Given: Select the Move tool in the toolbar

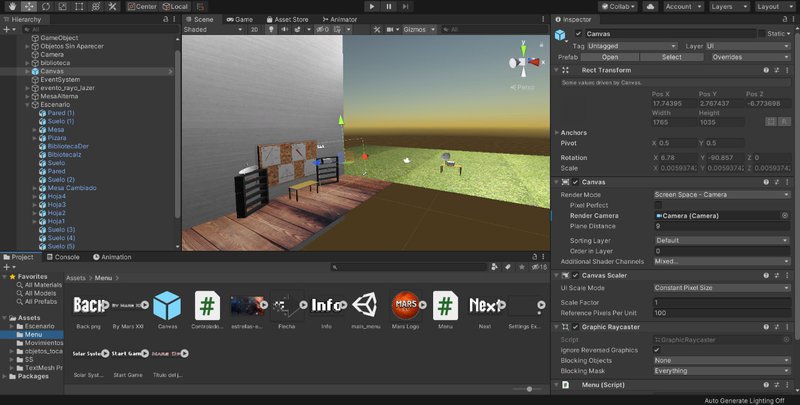Looking at the screenshot, I should (27, 6).
